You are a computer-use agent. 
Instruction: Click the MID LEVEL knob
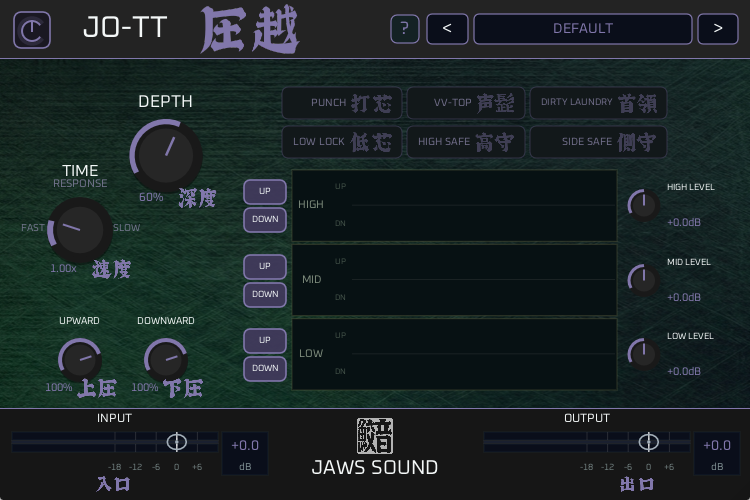pyautogui.click(x=644, y=280)
